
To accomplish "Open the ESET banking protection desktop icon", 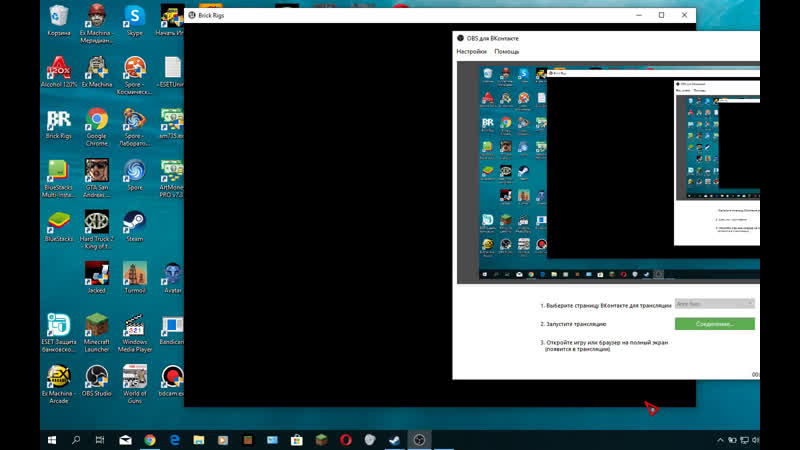I will [x=59, y=333].
